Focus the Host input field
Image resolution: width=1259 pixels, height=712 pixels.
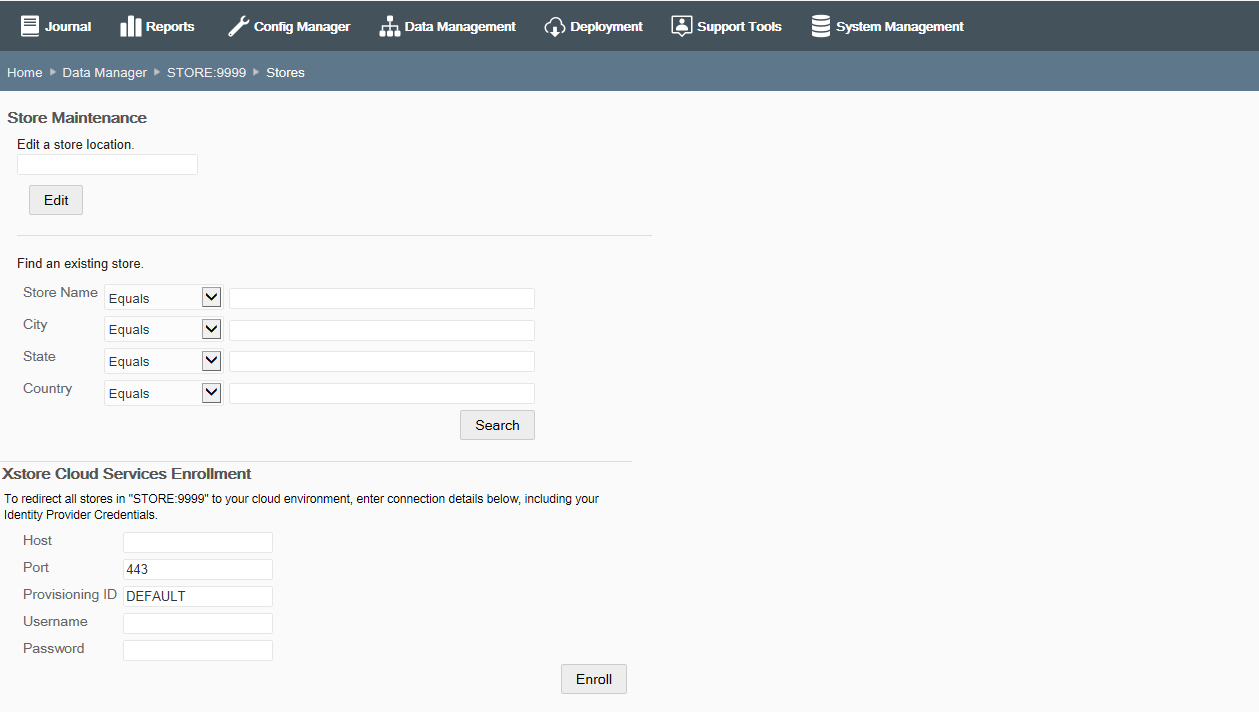click(197, 541)
